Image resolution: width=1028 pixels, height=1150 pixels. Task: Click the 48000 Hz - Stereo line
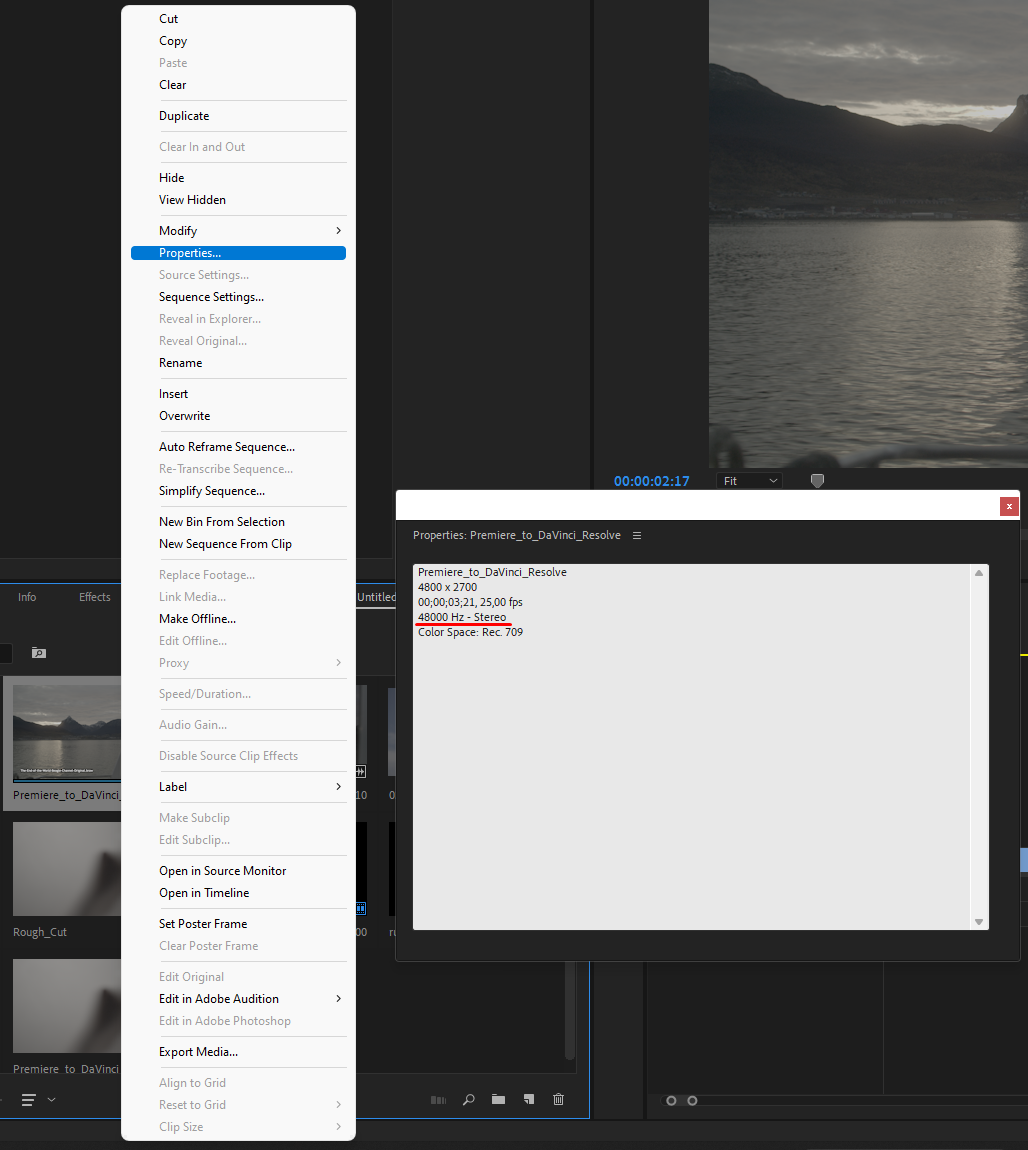(462, 617)
